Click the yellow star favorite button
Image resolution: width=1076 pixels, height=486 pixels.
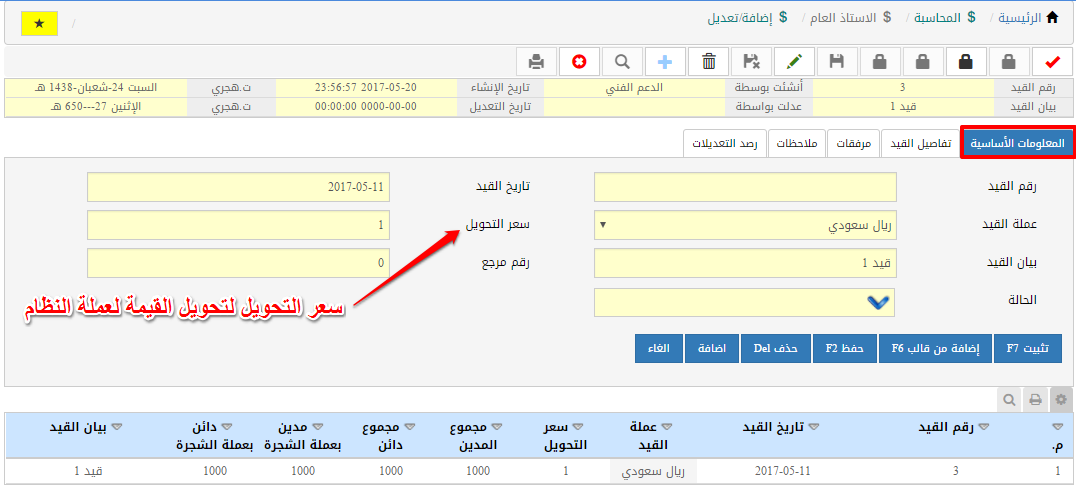click(39, 23)
